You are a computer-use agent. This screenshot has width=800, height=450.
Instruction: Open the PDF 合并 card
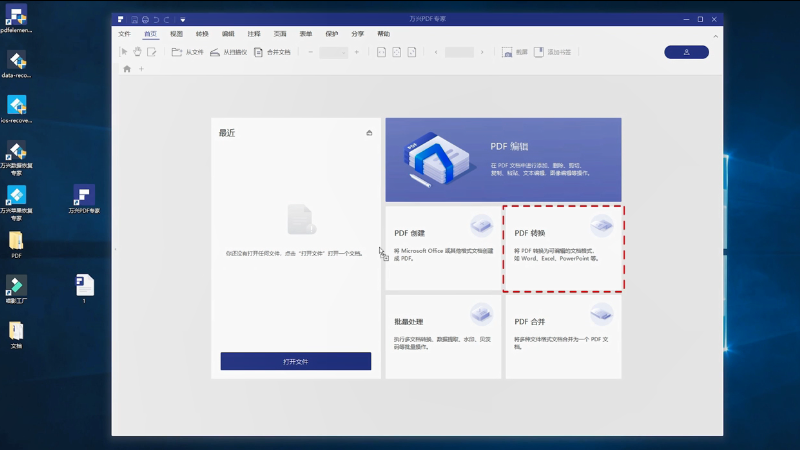[563, 337]
